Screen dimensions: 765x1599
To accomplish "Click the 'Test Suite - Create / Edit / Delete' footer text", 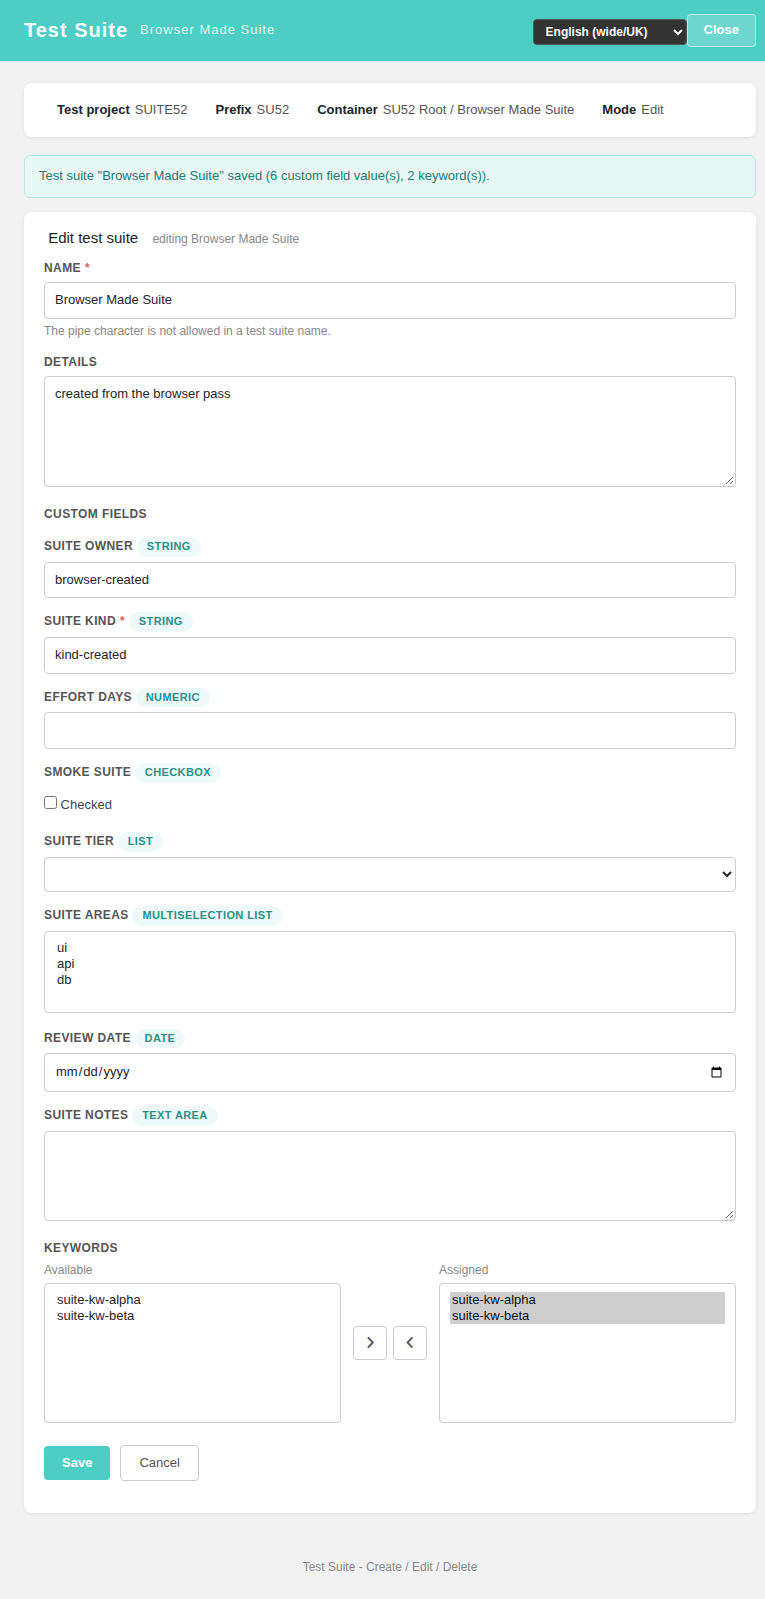I will pos(390,1567).
